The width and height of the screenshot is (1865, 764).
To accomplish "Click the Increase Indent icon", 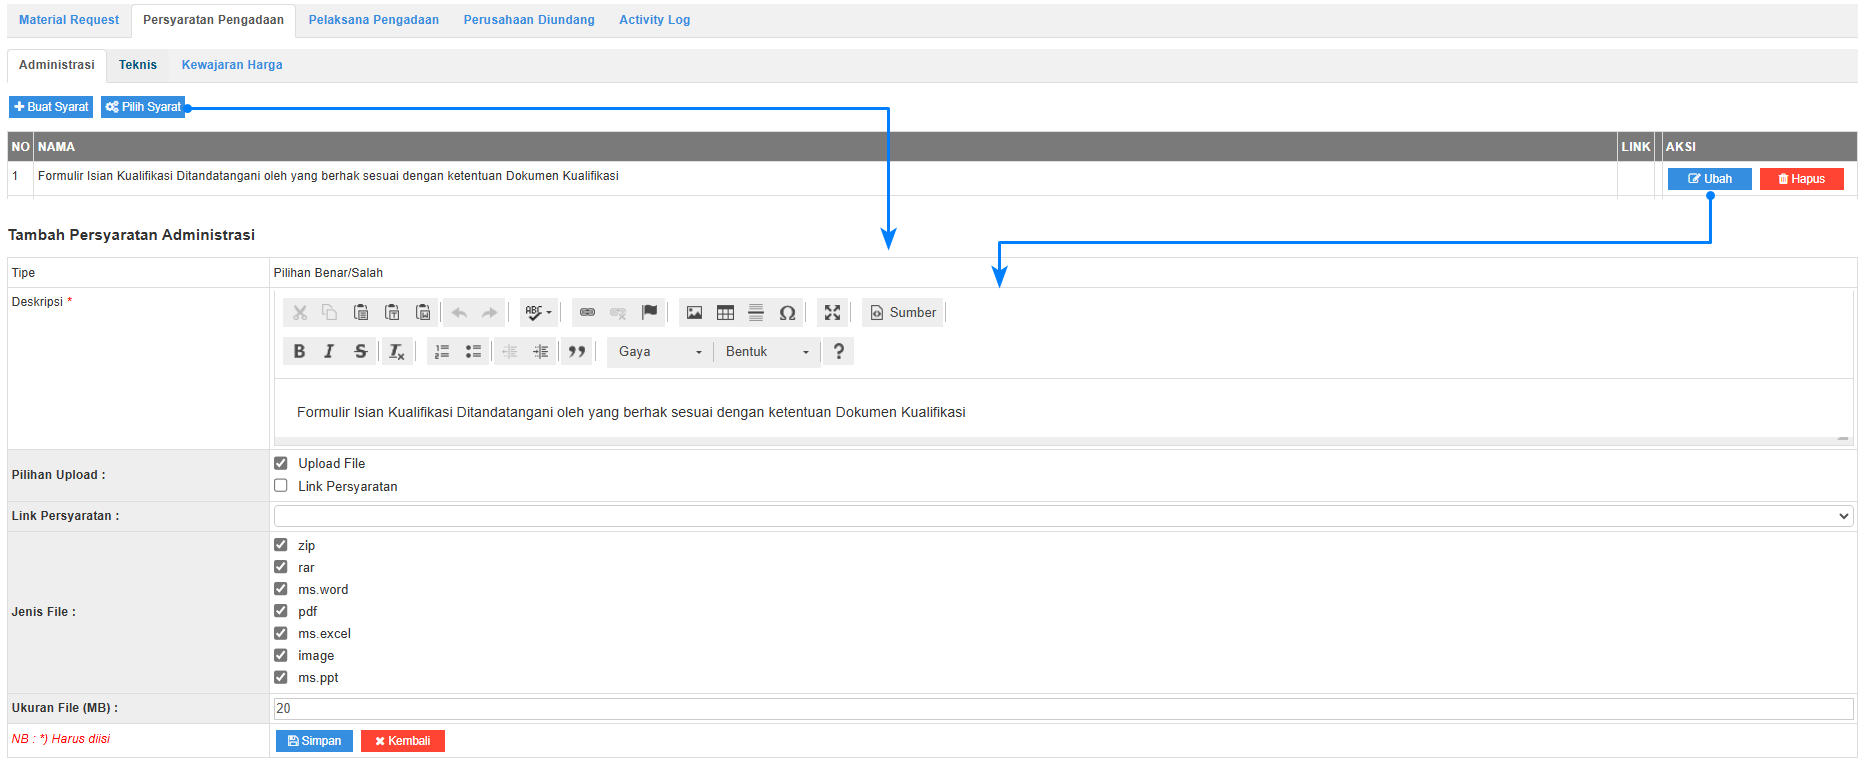I will 541,352.
